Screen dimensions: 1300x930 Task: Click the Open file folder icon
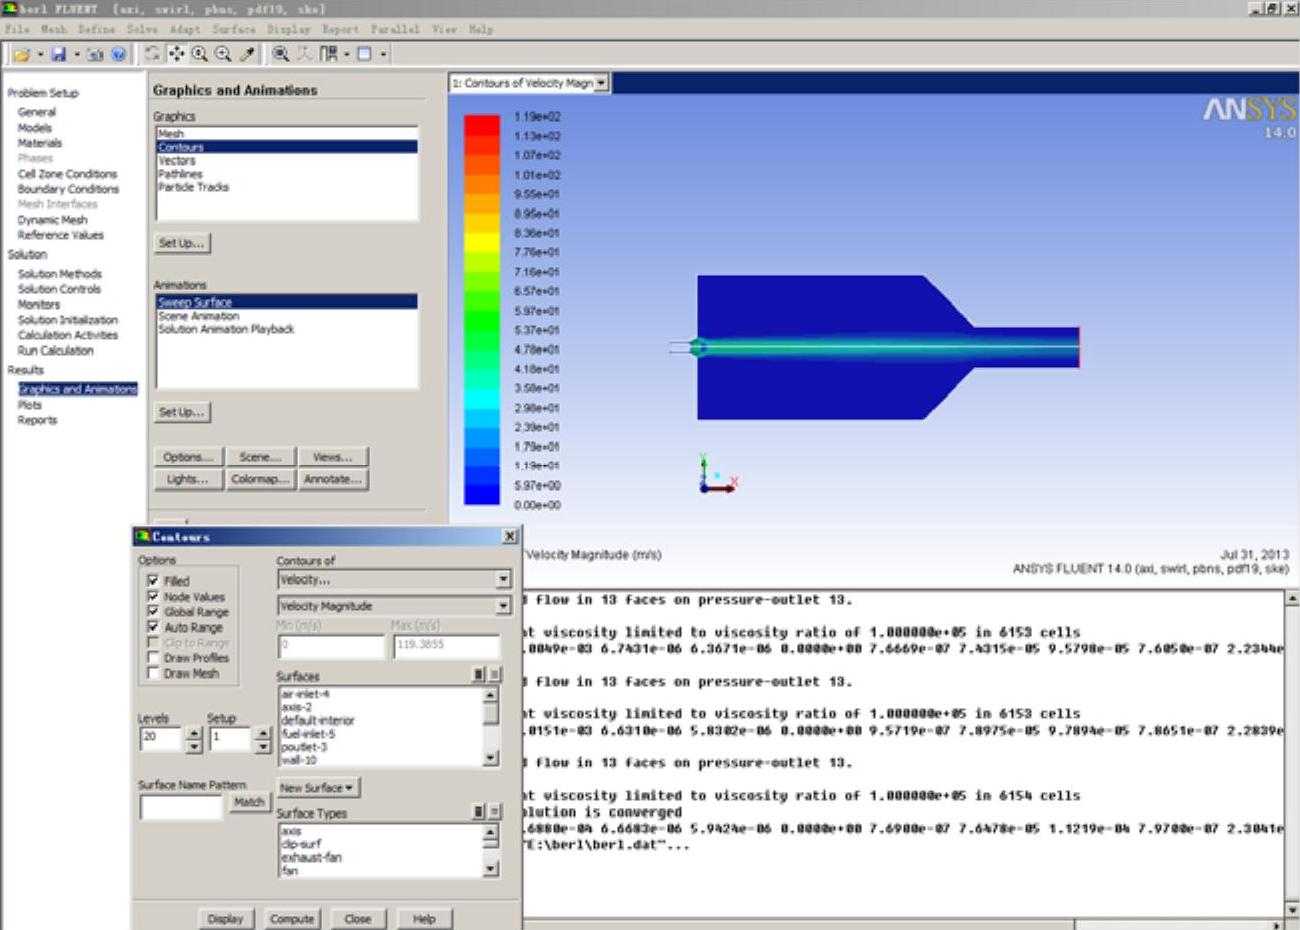[x=21, y=54]
